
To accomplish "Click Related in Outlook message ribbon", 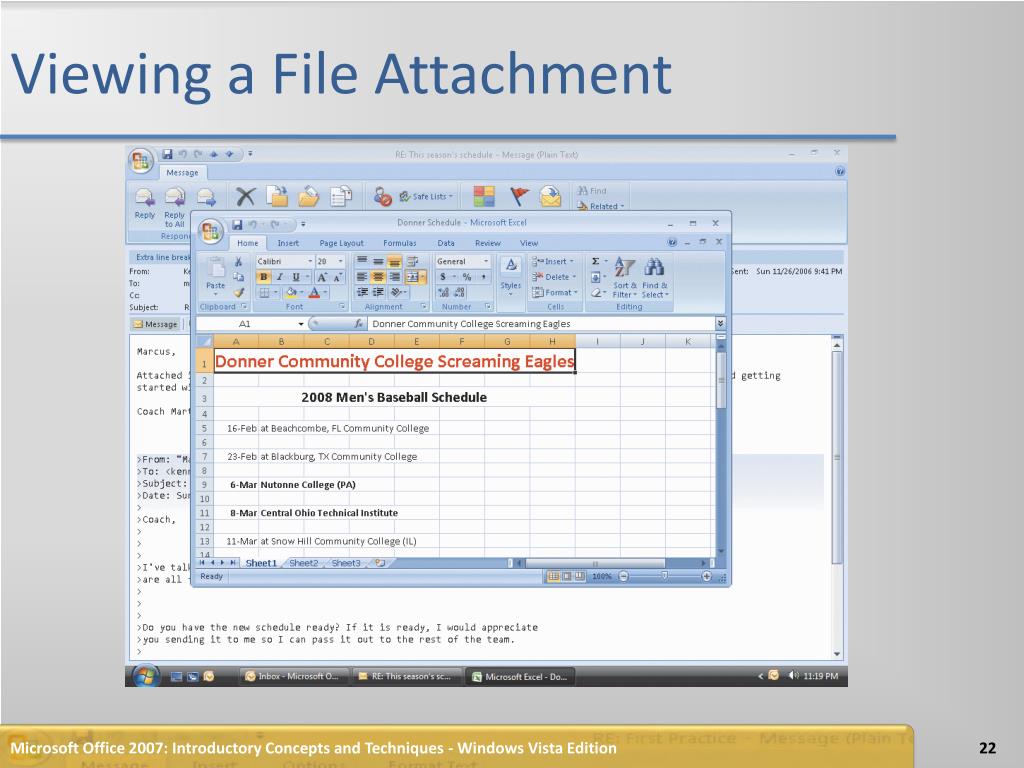I will tap(601, 206).
